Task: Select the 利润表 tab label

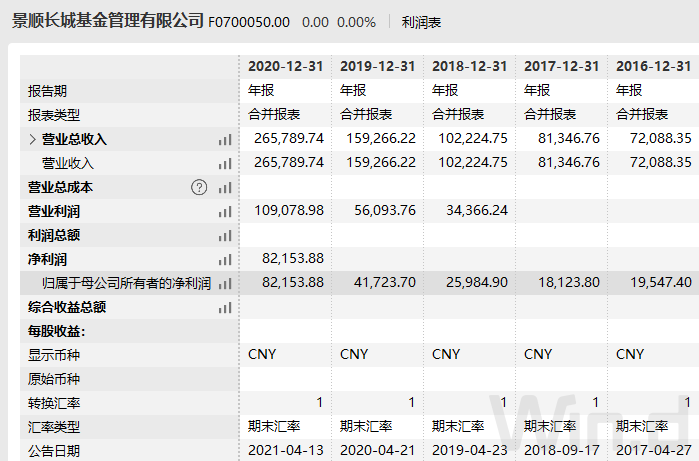Action: click(421, 22)
